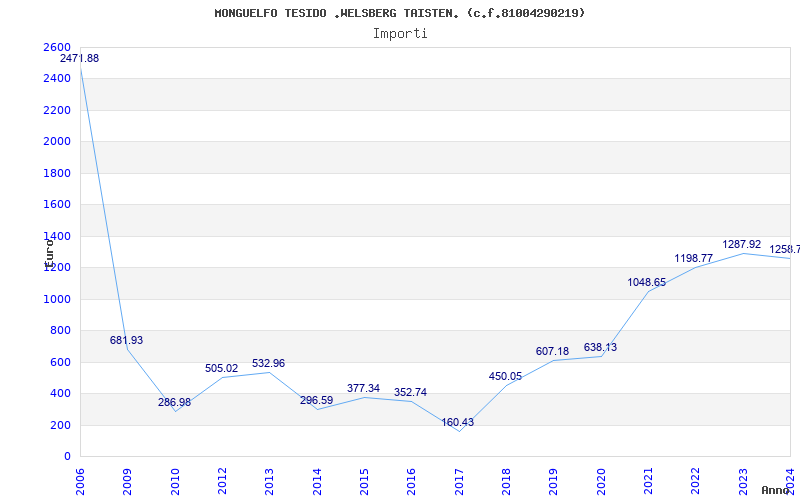Click the 200 y-axis value
The height and width of the screenshot is (500, 800).
(x=60, y=425)
